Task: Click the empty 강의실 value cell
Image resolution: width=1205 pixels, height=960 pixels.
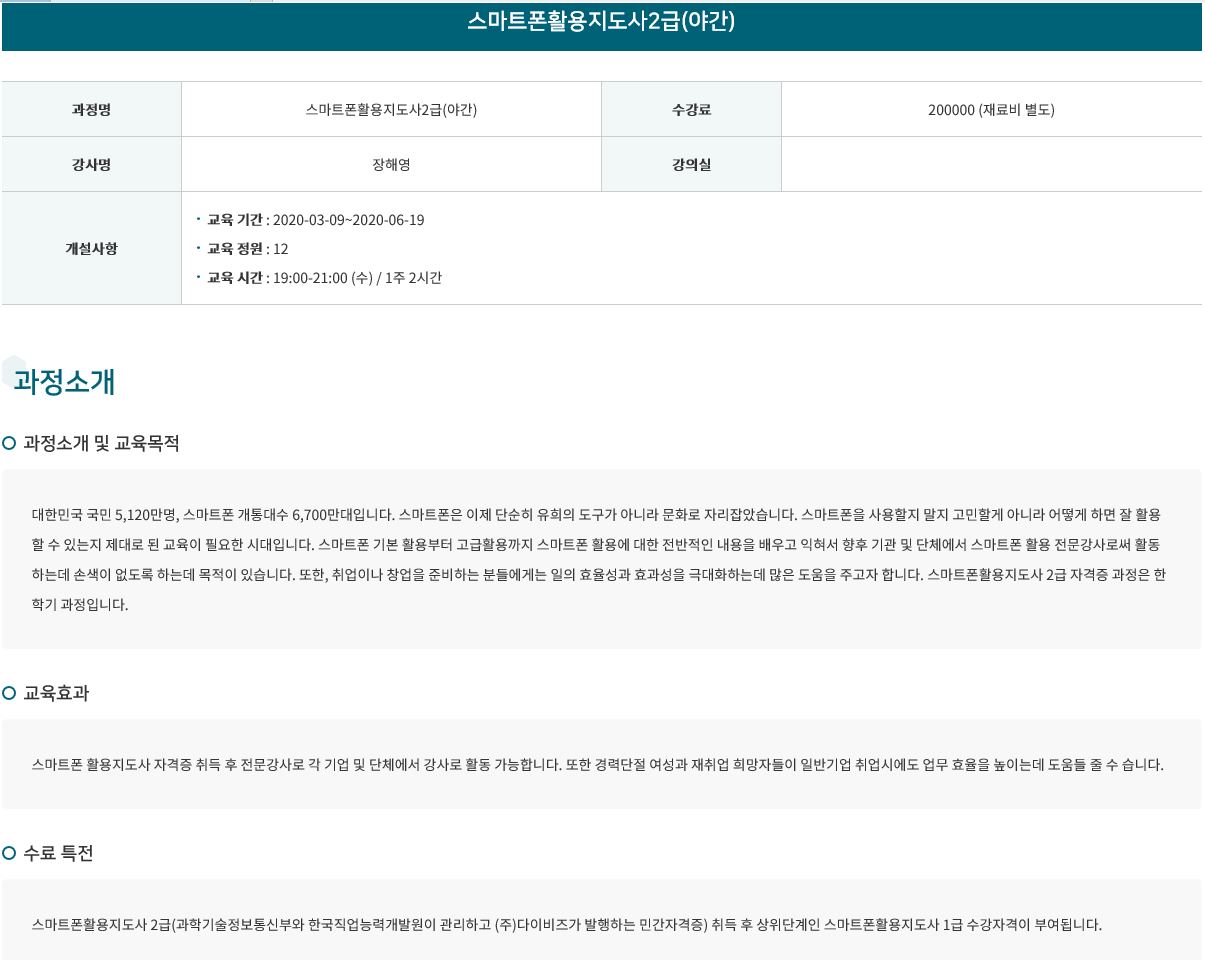Action: coord(991,165)
